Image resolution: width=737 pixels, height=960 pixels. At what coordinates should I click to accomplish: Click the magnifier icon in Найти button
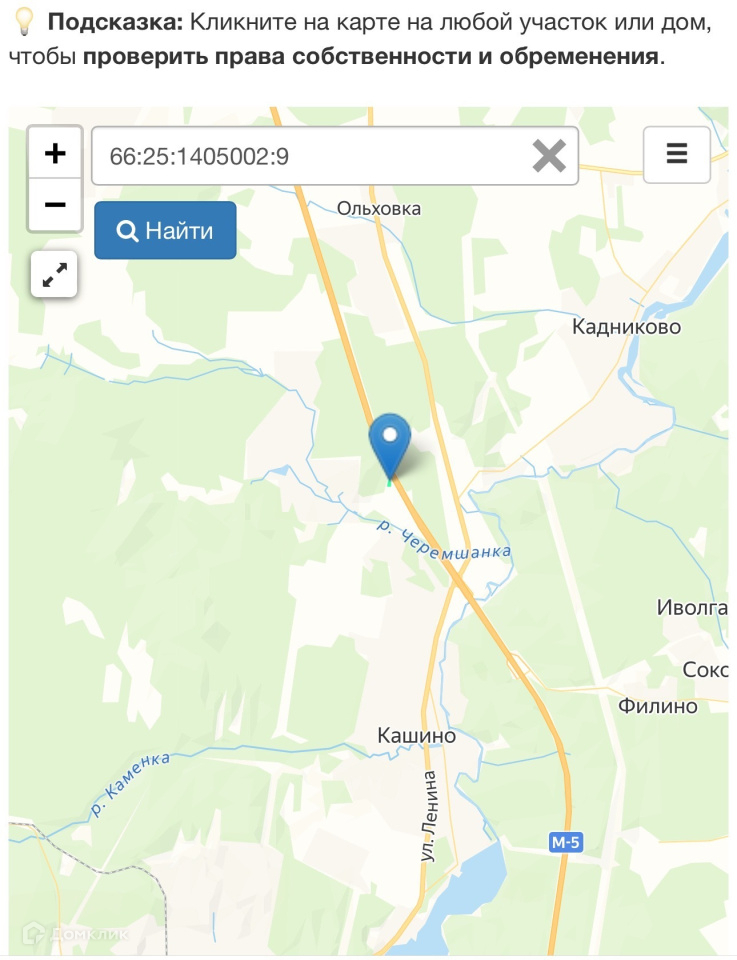[127, 231]
